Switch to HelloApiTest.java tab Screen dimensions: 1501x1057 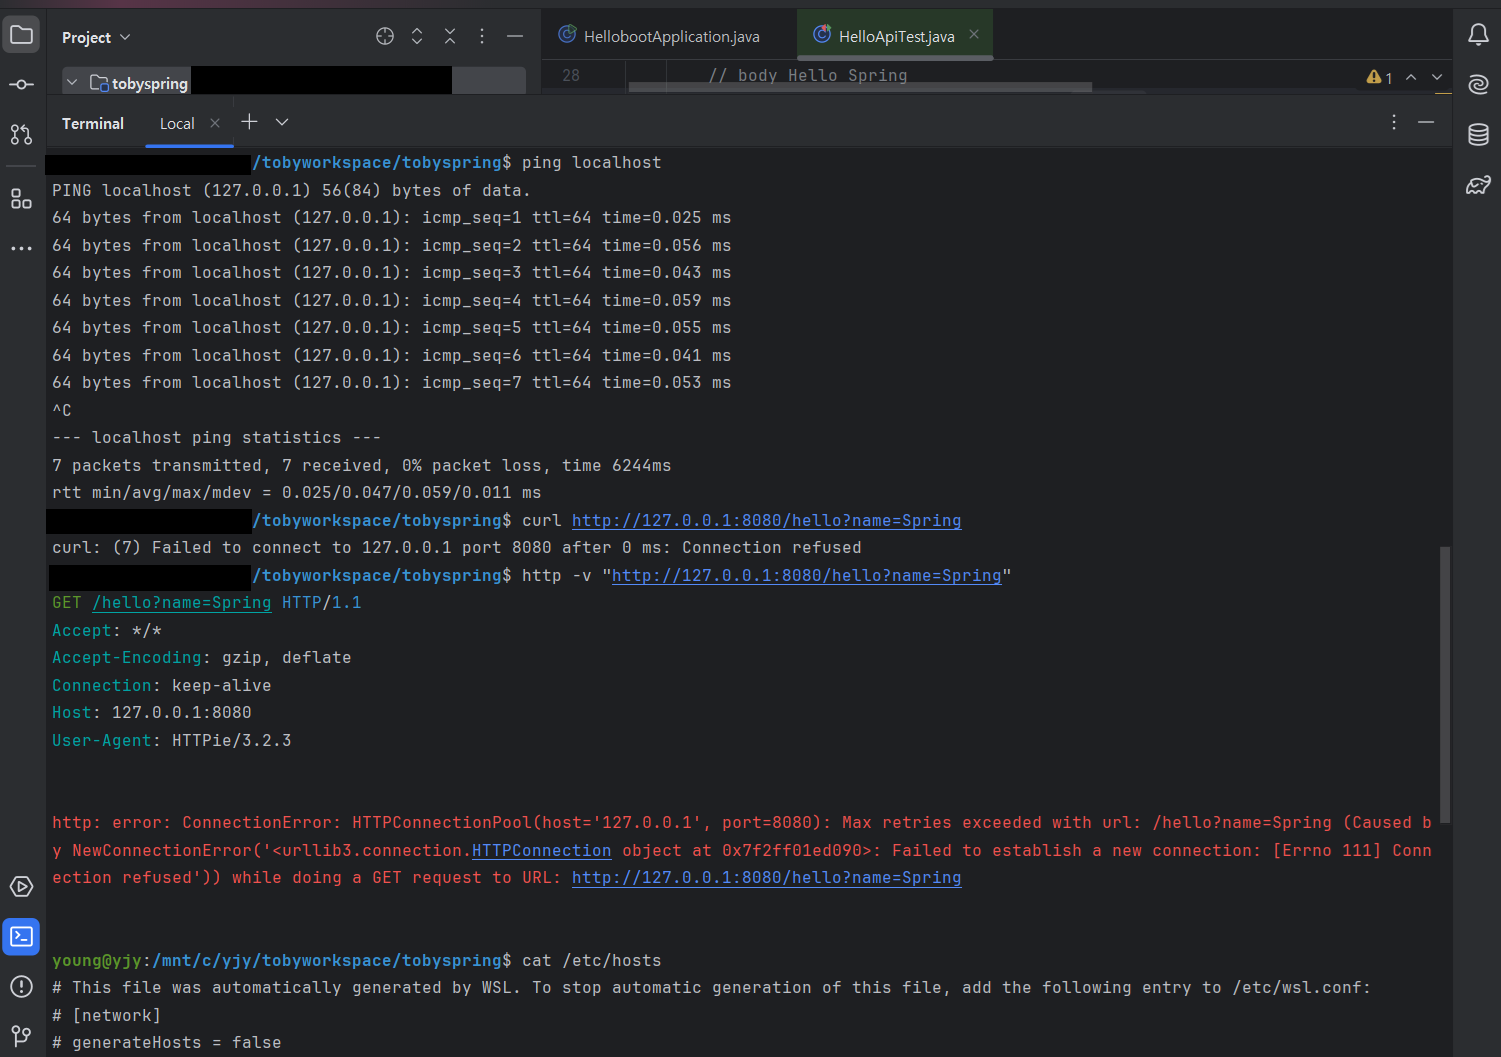895,36
